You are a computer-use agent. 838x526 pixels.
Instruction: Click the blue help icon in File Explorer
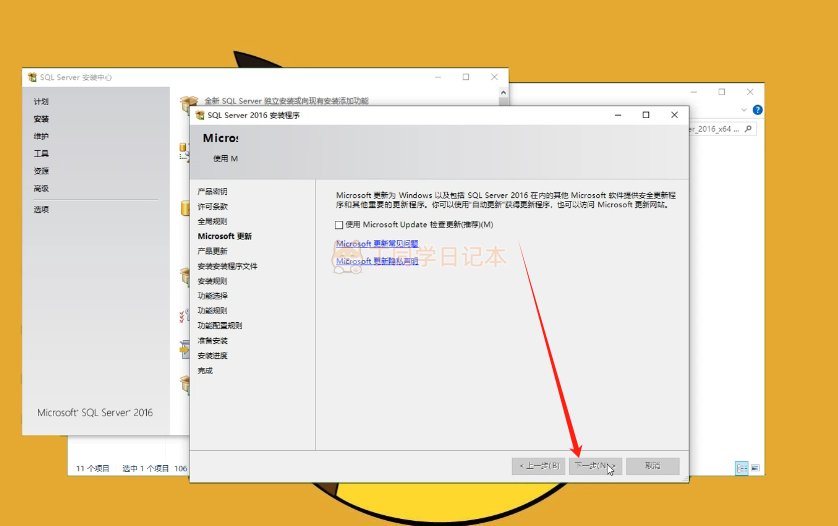757,110
